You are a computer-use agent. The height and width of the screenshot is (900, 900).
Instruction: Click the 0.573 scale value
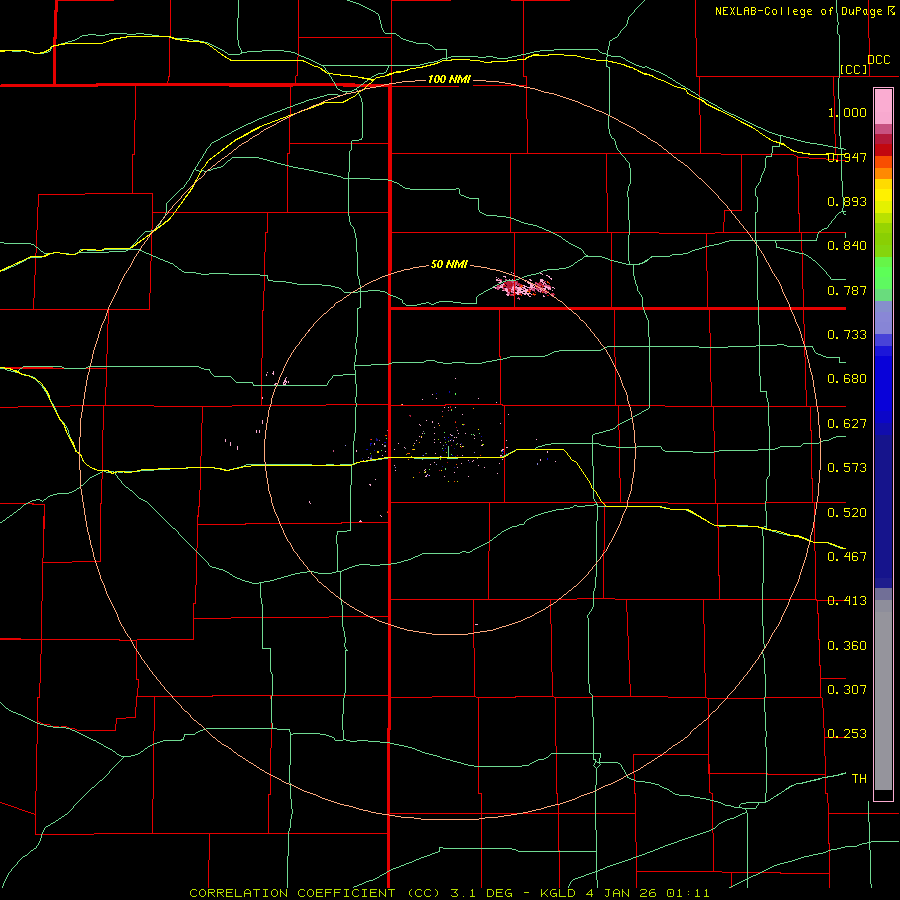(x=847, y=468)
